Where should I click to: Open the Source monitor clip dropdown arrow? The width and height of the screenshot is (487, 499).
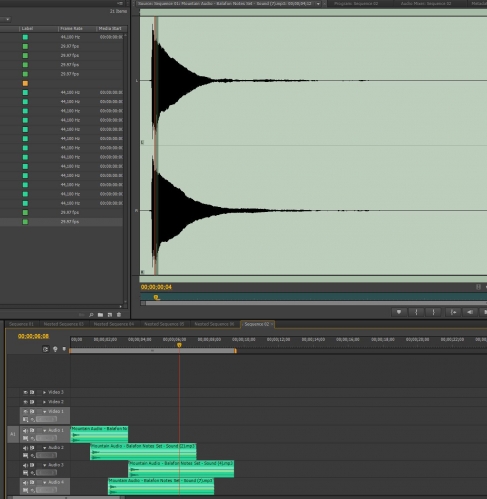(318, 4)
